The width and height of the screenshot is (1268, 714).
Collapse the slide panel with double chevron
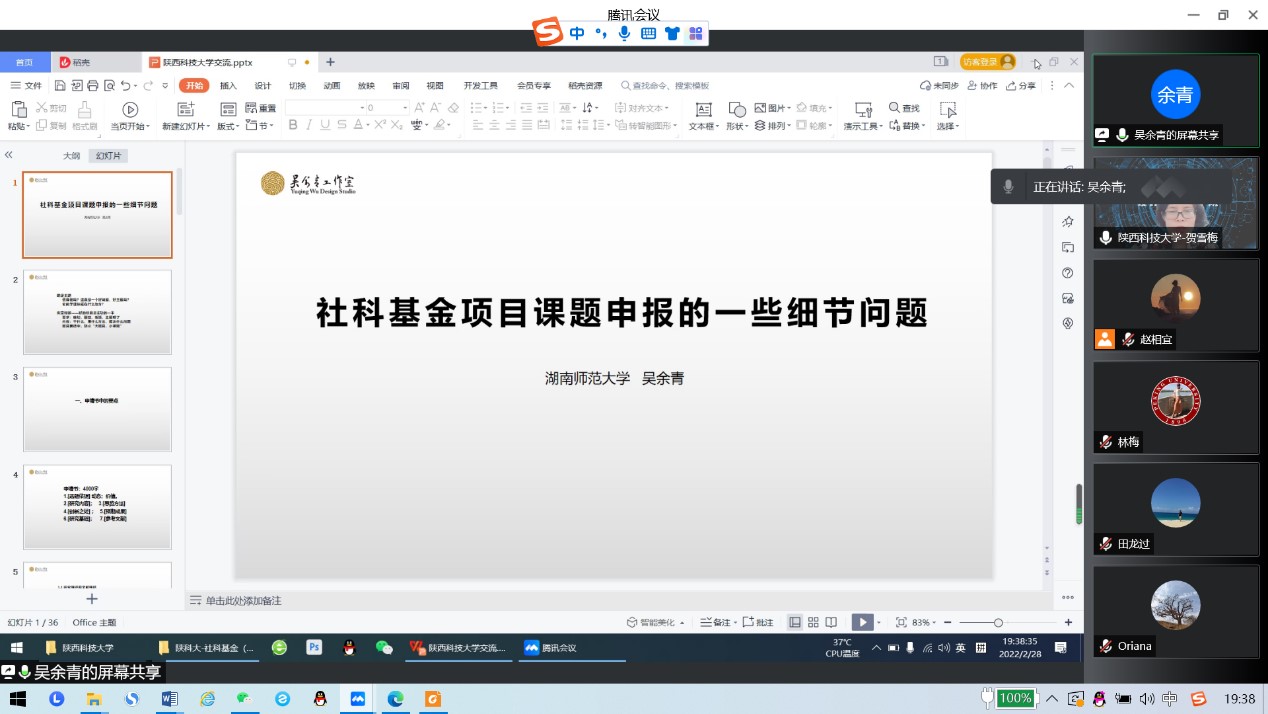coord(9,155)
